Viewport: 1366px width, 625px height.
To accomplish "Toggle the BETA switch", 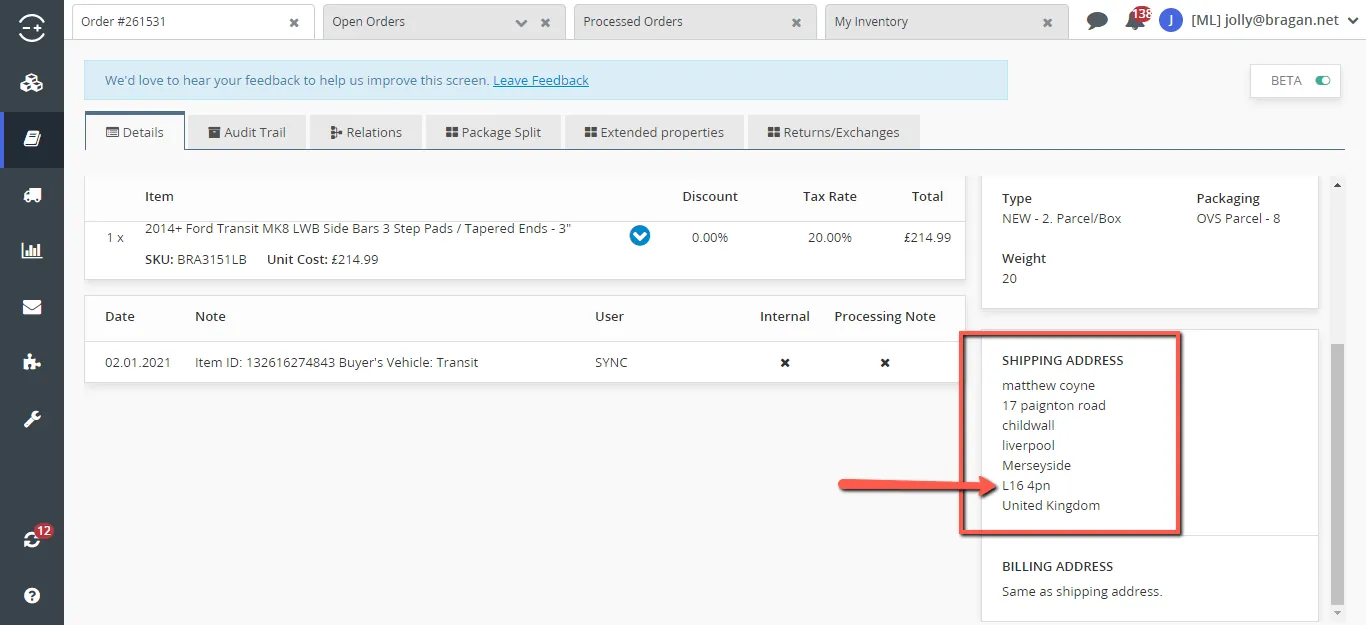I will click(1323, 81).
